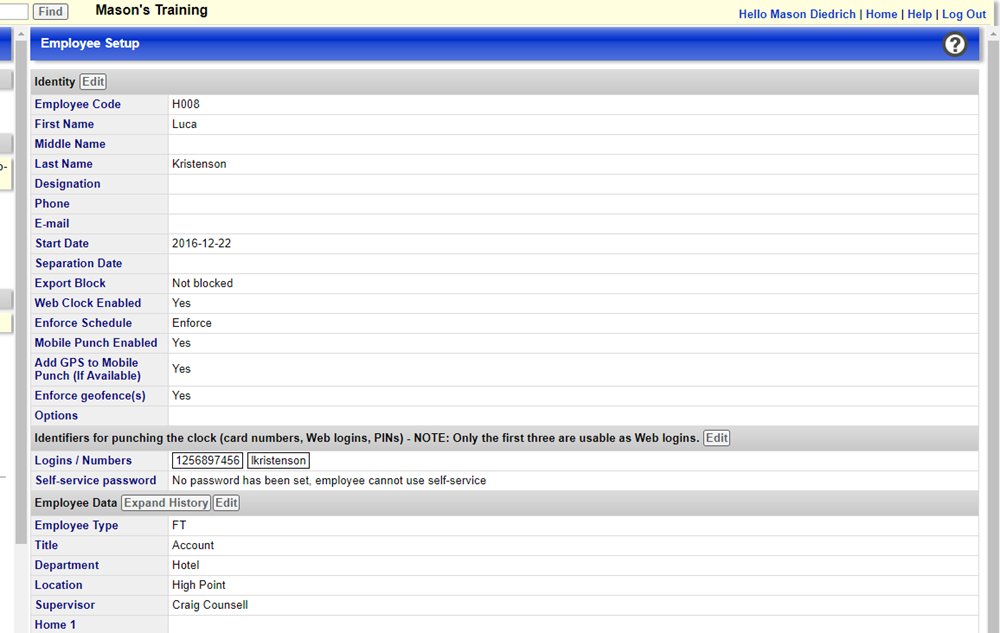Viewport: 1000px width, 633px height.
Task: Edit the punching identifiers section
Action: click(x=716, y=437)
